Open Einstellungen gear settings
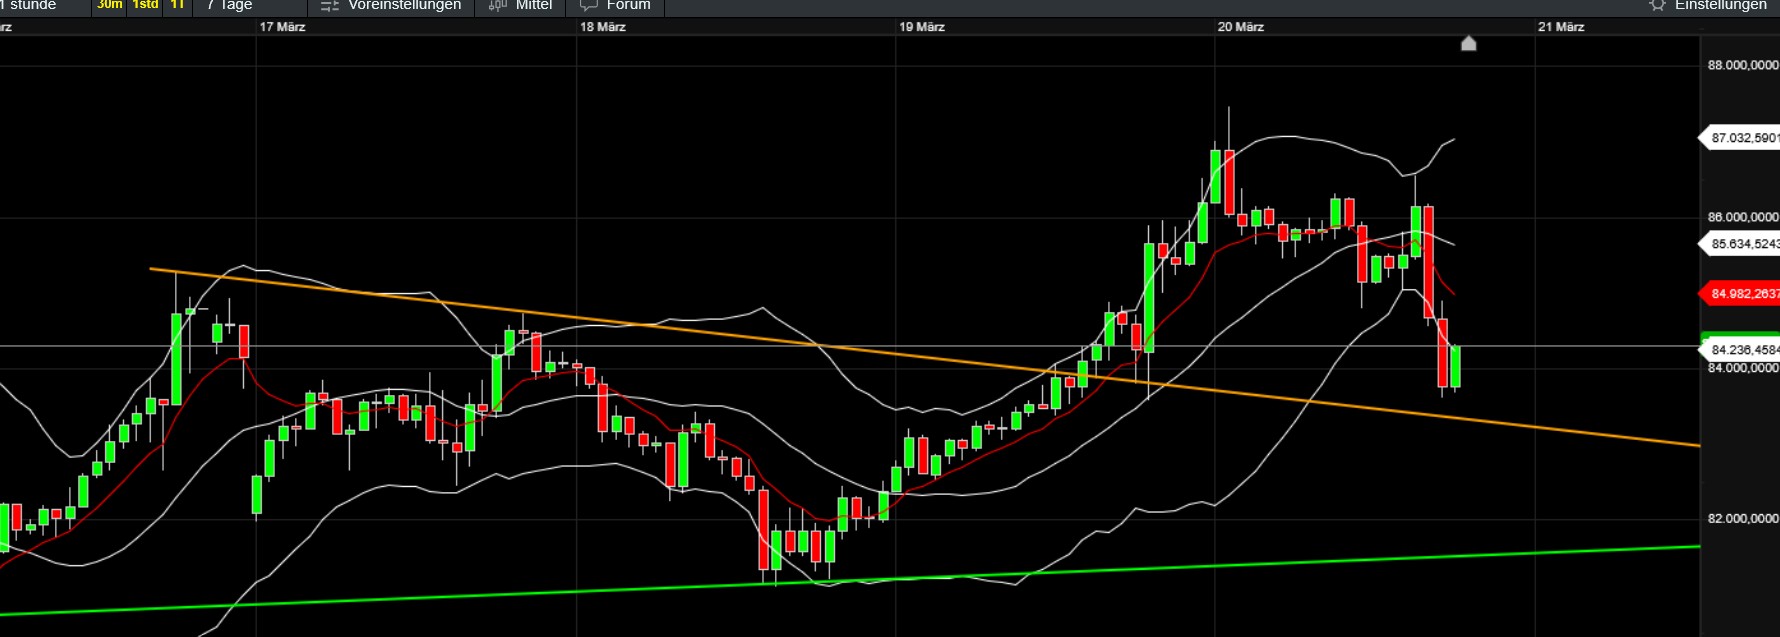This screenshot has height=637, width=1780. 1708,6
